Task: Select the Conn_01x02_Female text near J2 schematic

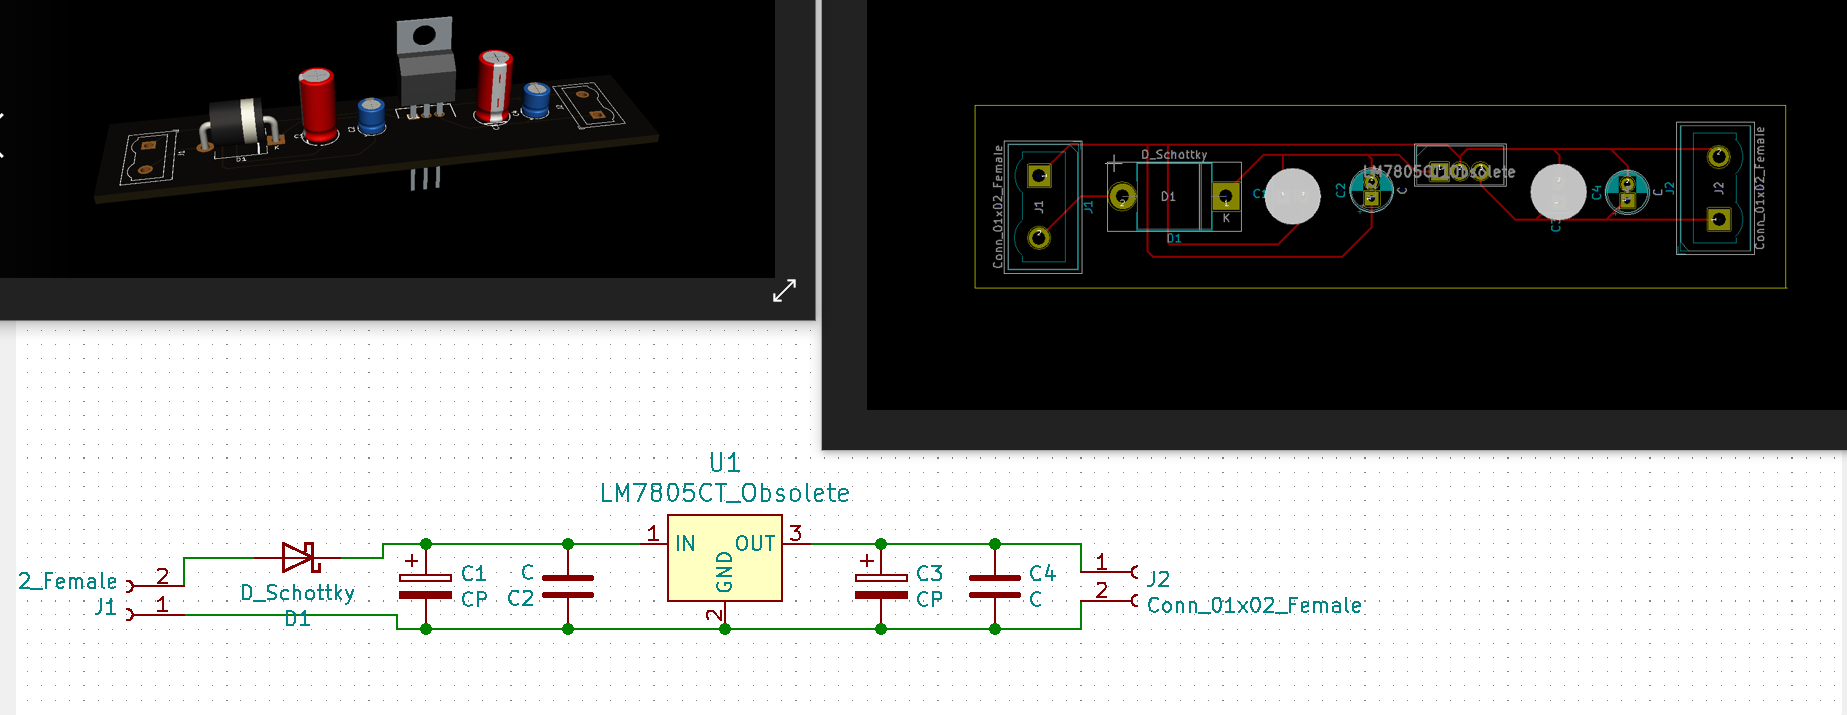Action: click(x=1254, y=606)
